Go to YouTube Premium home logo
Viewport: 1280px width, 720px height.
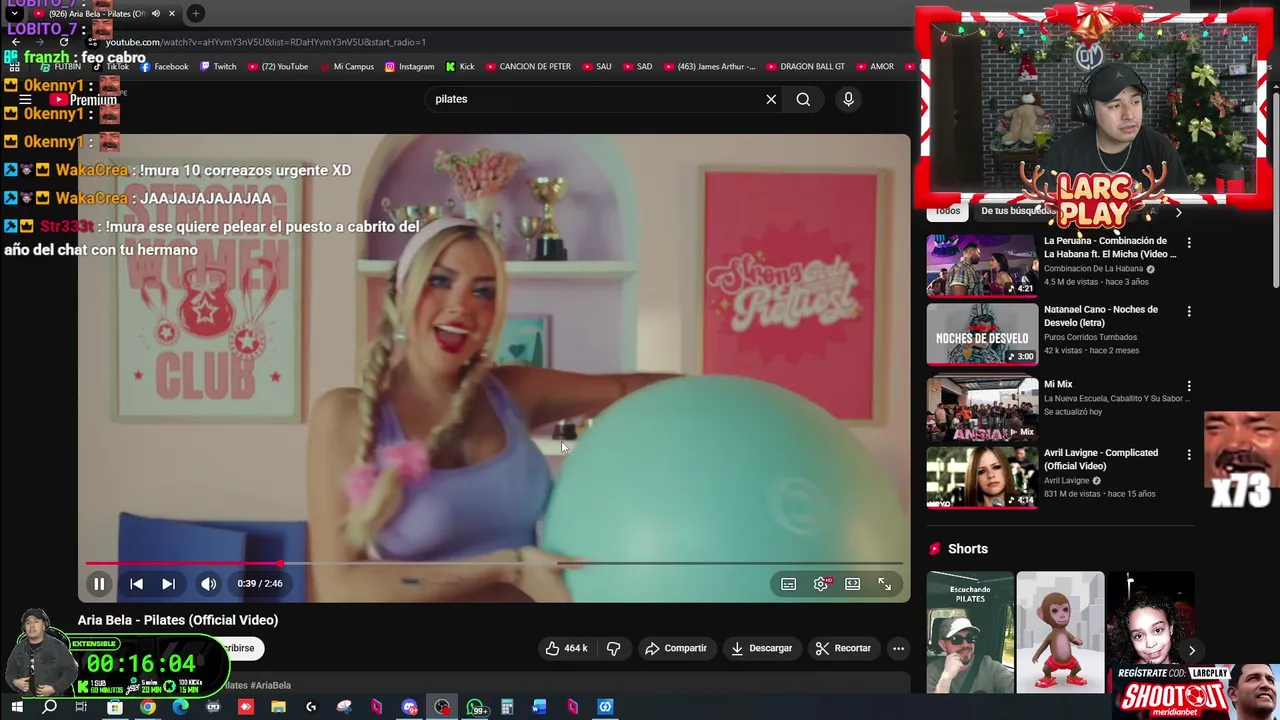[x=84, y=100]
